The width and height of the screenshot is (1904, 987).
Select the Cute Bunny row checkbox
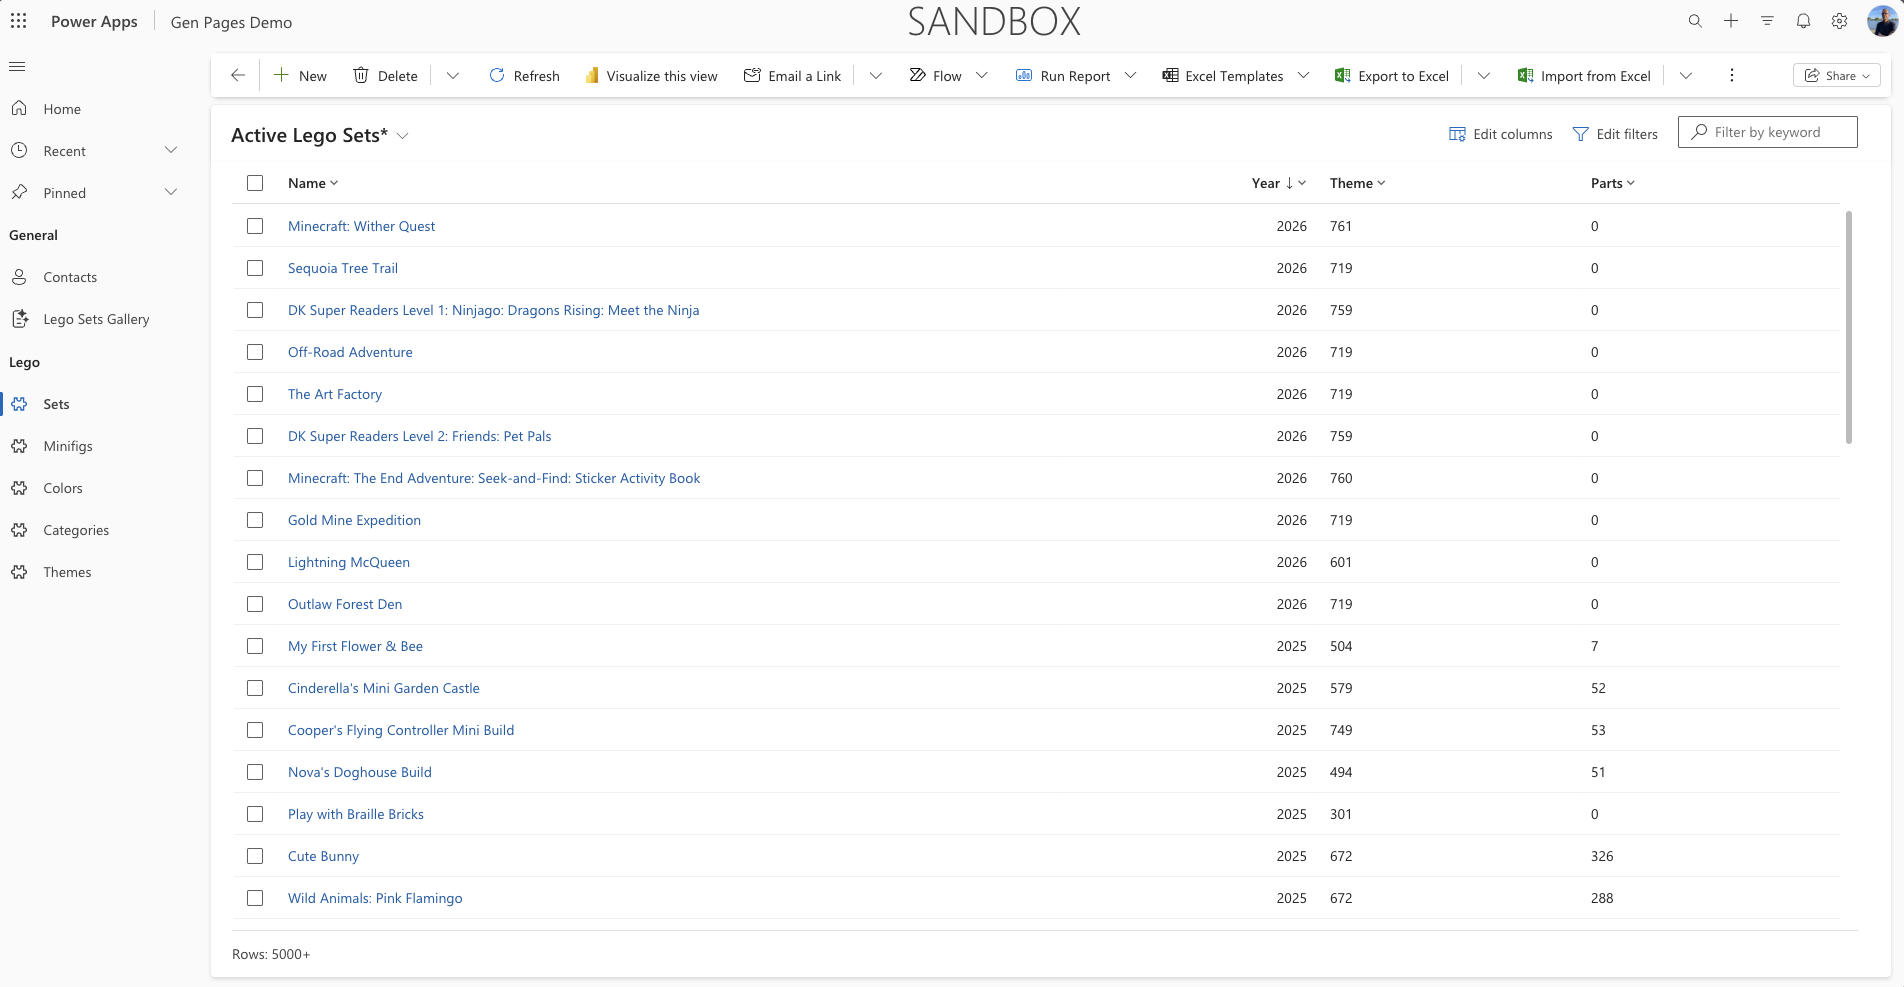pos(255,856)
